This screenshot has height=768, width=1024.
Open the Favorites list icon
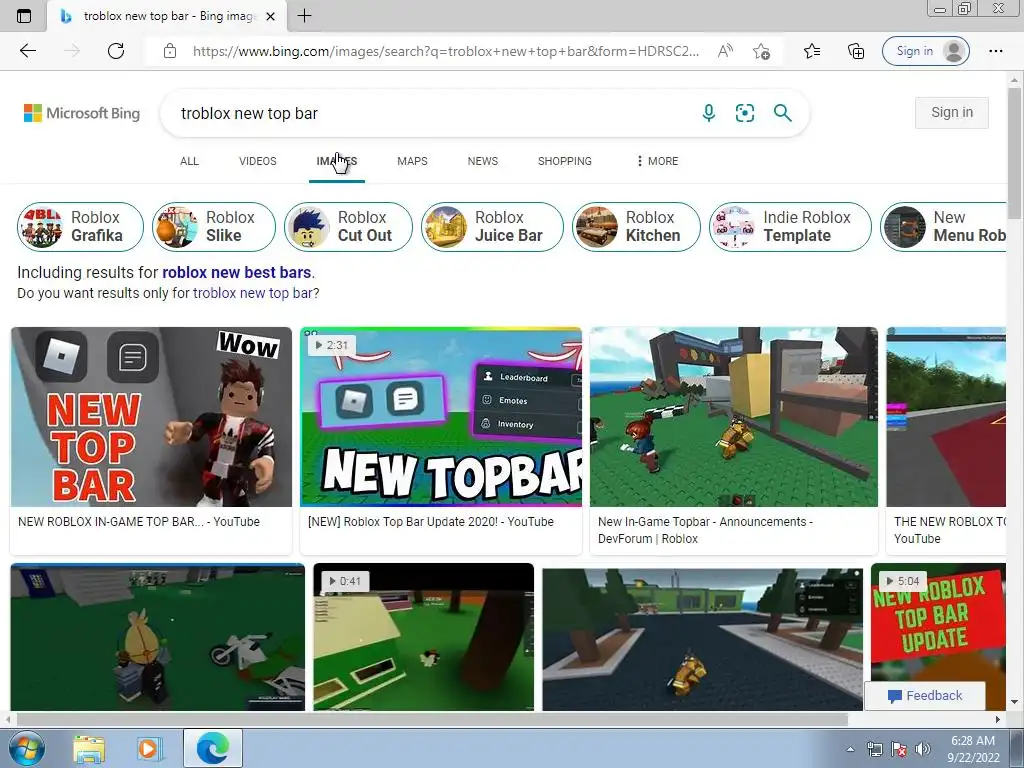point(812,51)
